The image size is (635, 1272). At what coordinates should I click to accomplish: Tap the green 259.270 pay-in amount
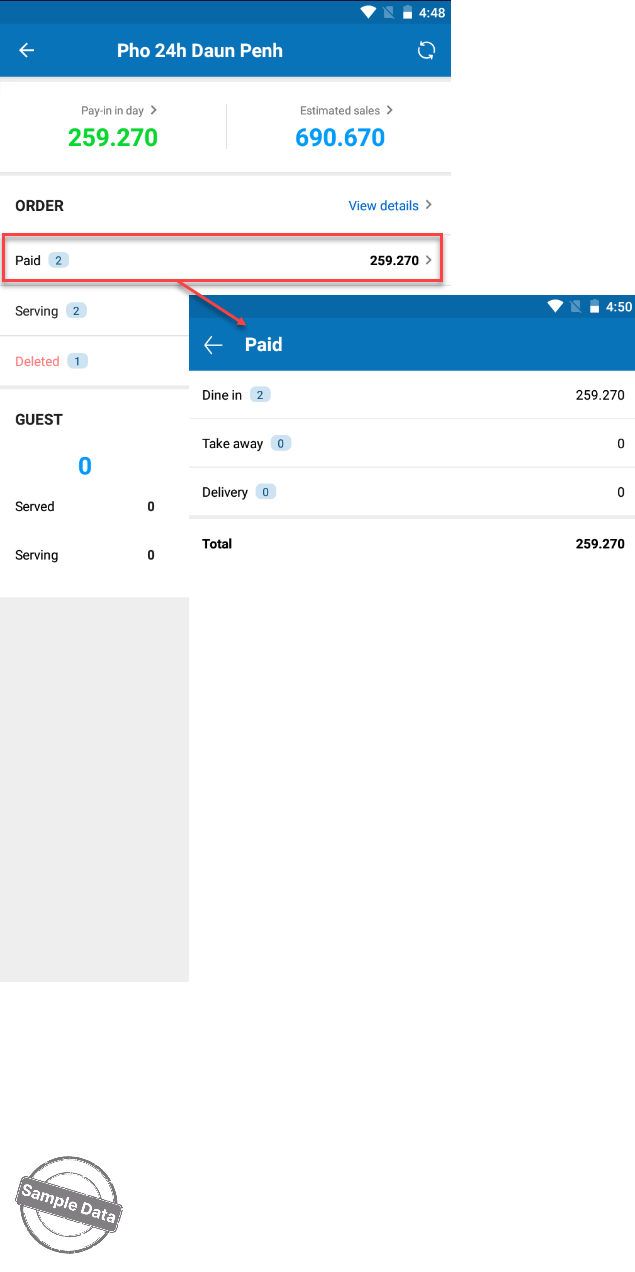(x=113, y=138)
